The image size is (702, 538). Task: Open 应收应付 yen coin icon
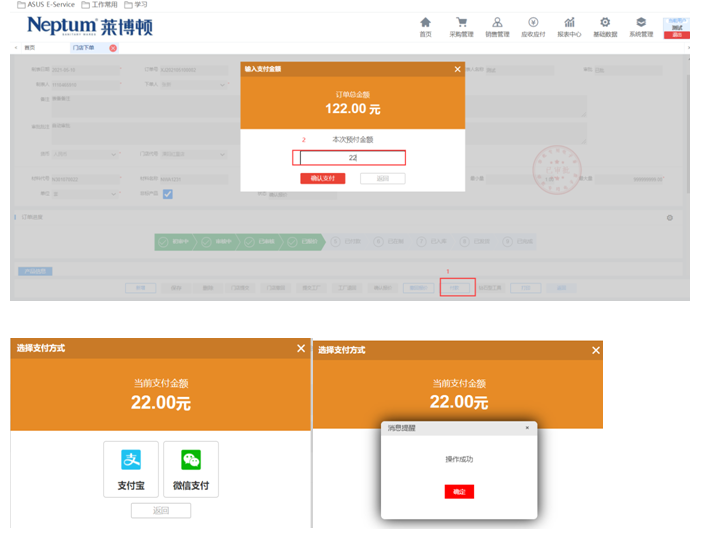[533, 27]
